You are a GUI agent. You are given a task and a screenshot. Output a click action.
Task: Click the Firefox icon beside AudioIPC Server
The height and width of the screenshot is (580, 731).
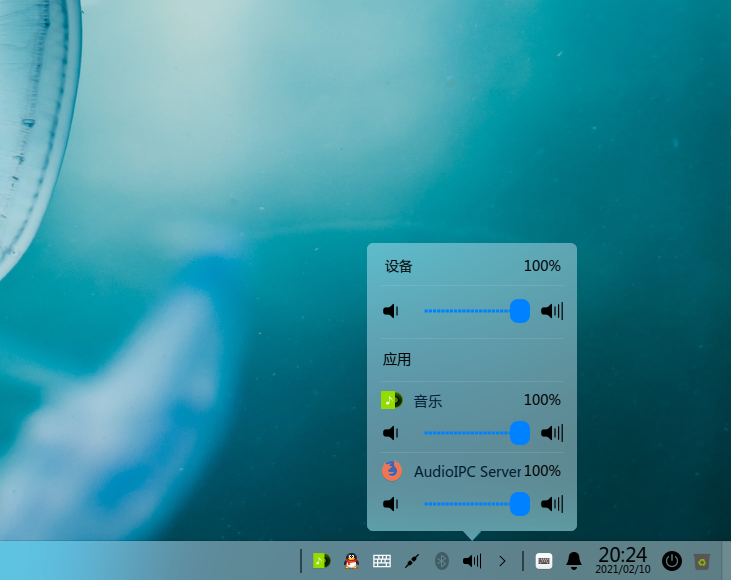click(x=392, y=470)
